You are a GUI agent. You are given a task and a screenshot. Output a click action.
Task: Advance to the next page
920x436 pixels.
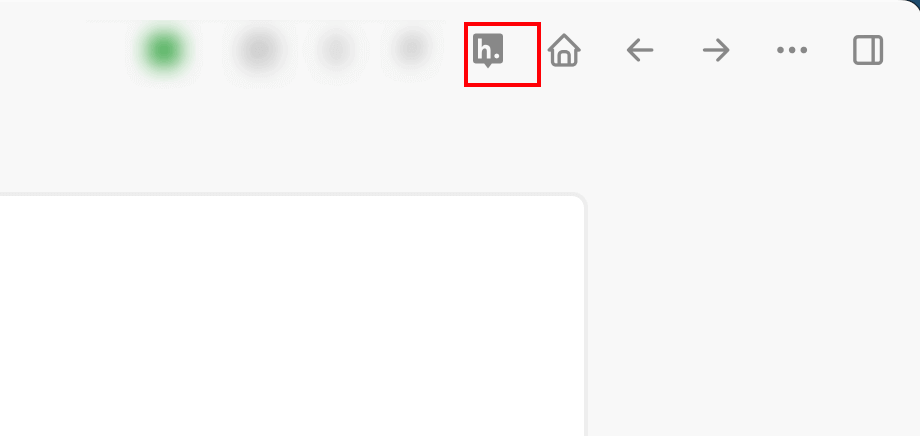716,50
